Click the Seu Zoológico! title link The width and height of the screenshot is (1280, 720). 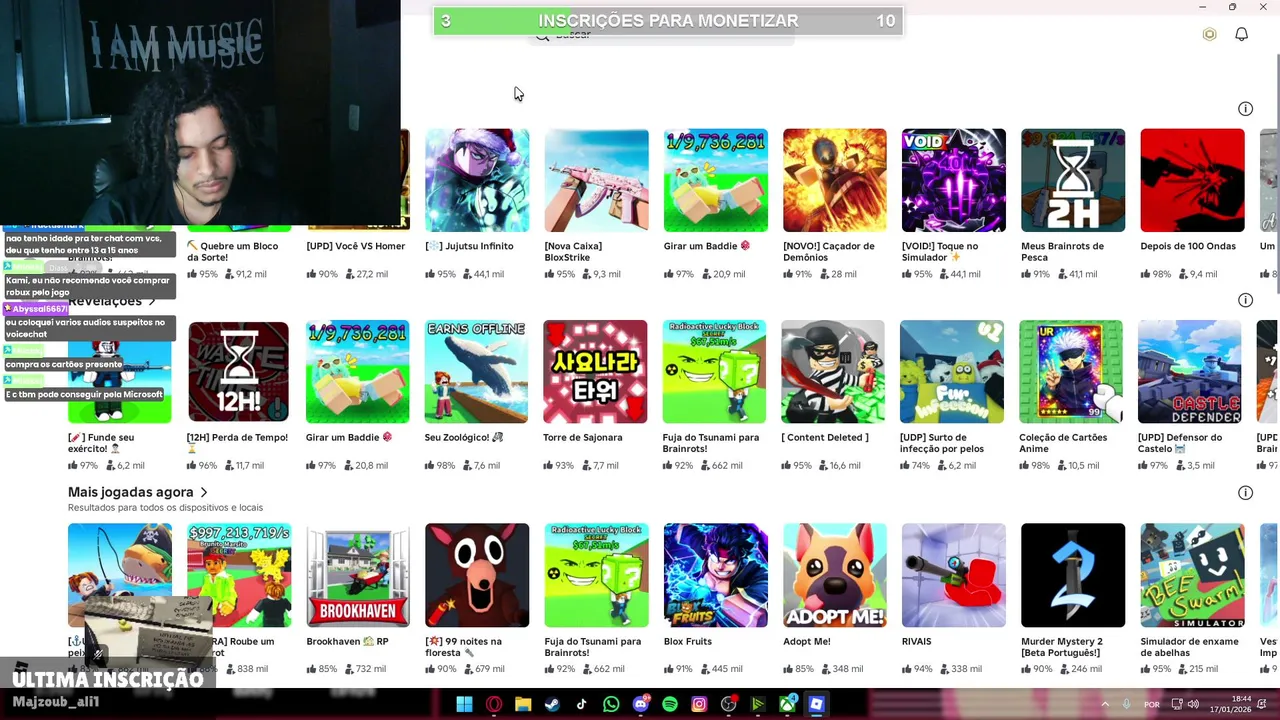[x=464, y=438]
